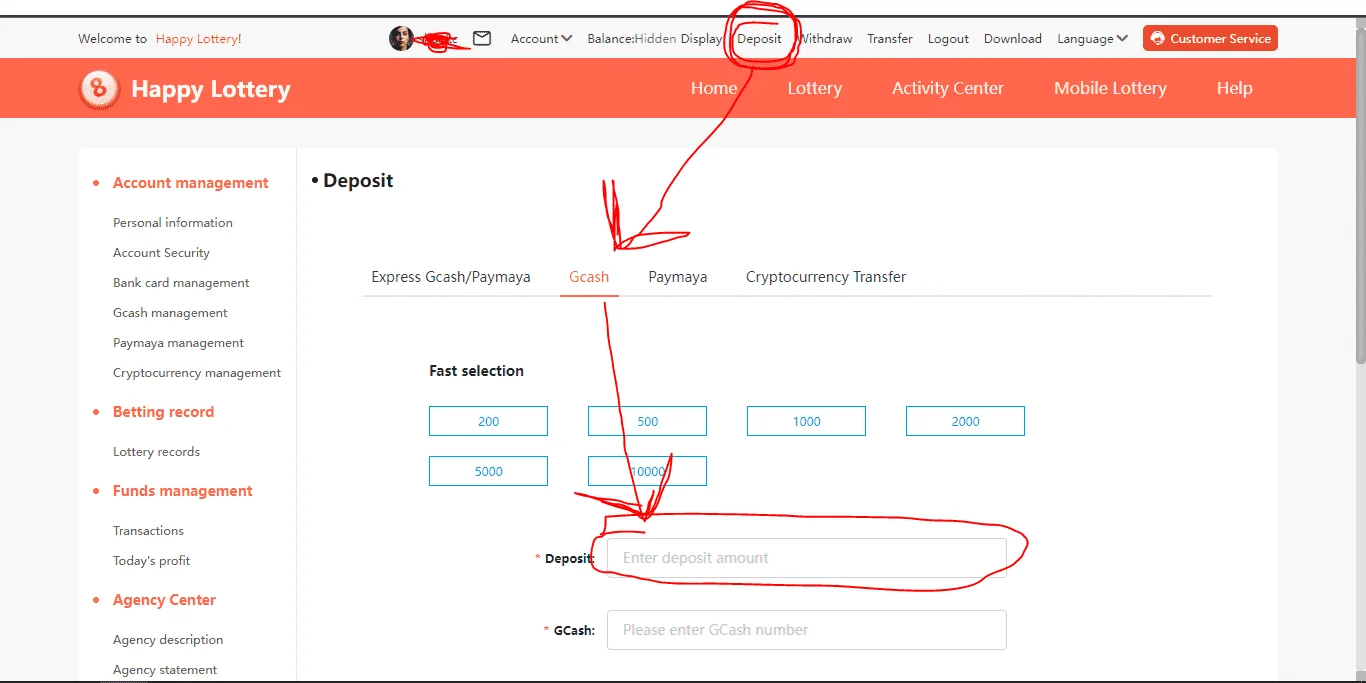Click Logout link
This screenshot has height=683, width=1366.
tap(948, 39)
